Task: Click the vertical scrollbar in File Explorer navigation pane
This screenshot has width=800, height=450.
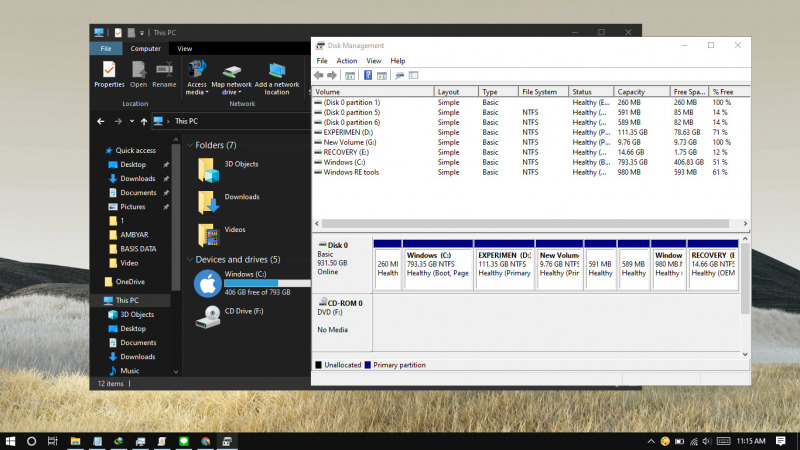Action: point(176,217)
